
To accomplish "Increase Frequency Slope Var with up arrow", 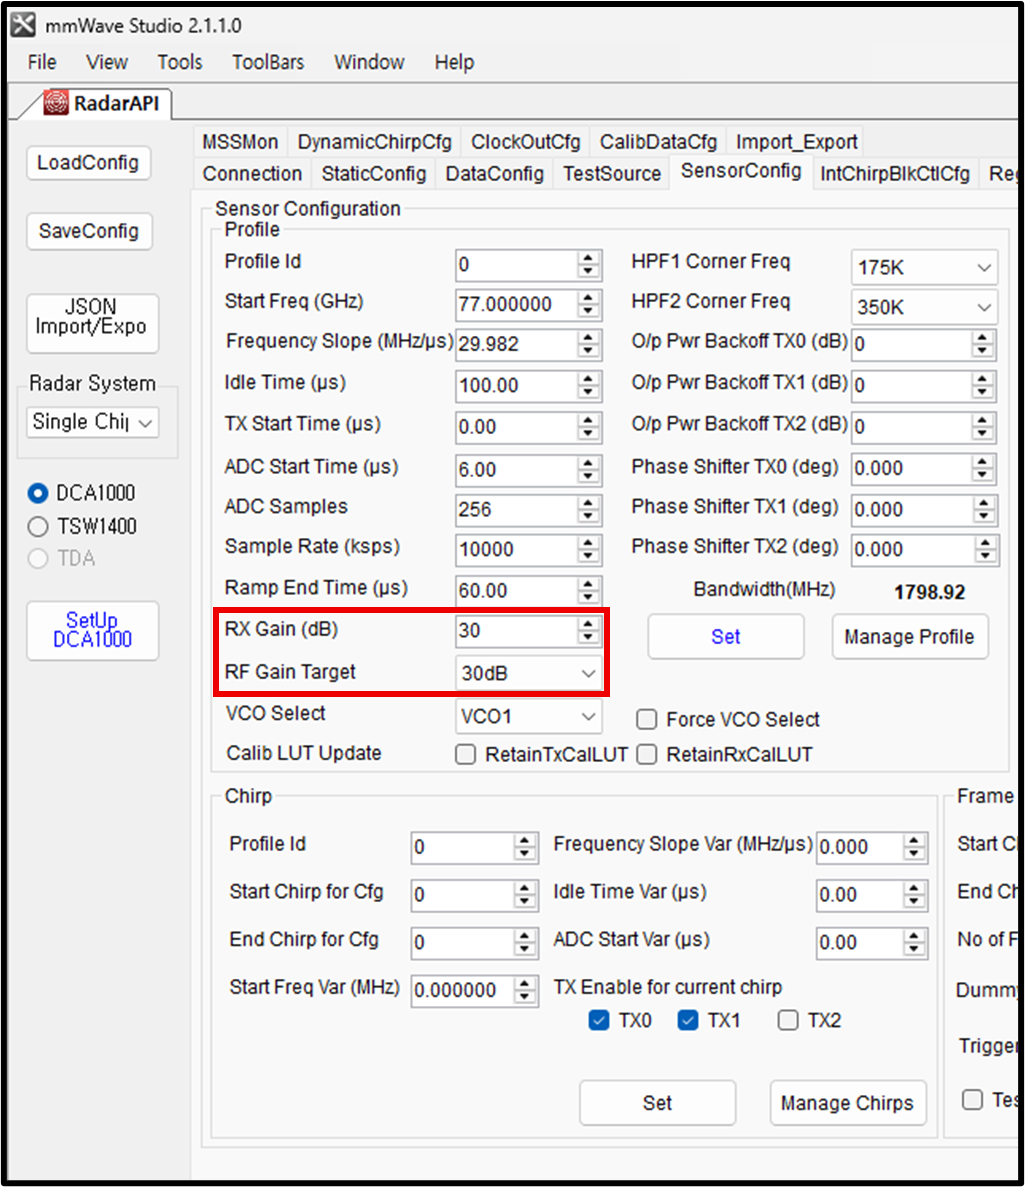I will (x=914, y=840).
